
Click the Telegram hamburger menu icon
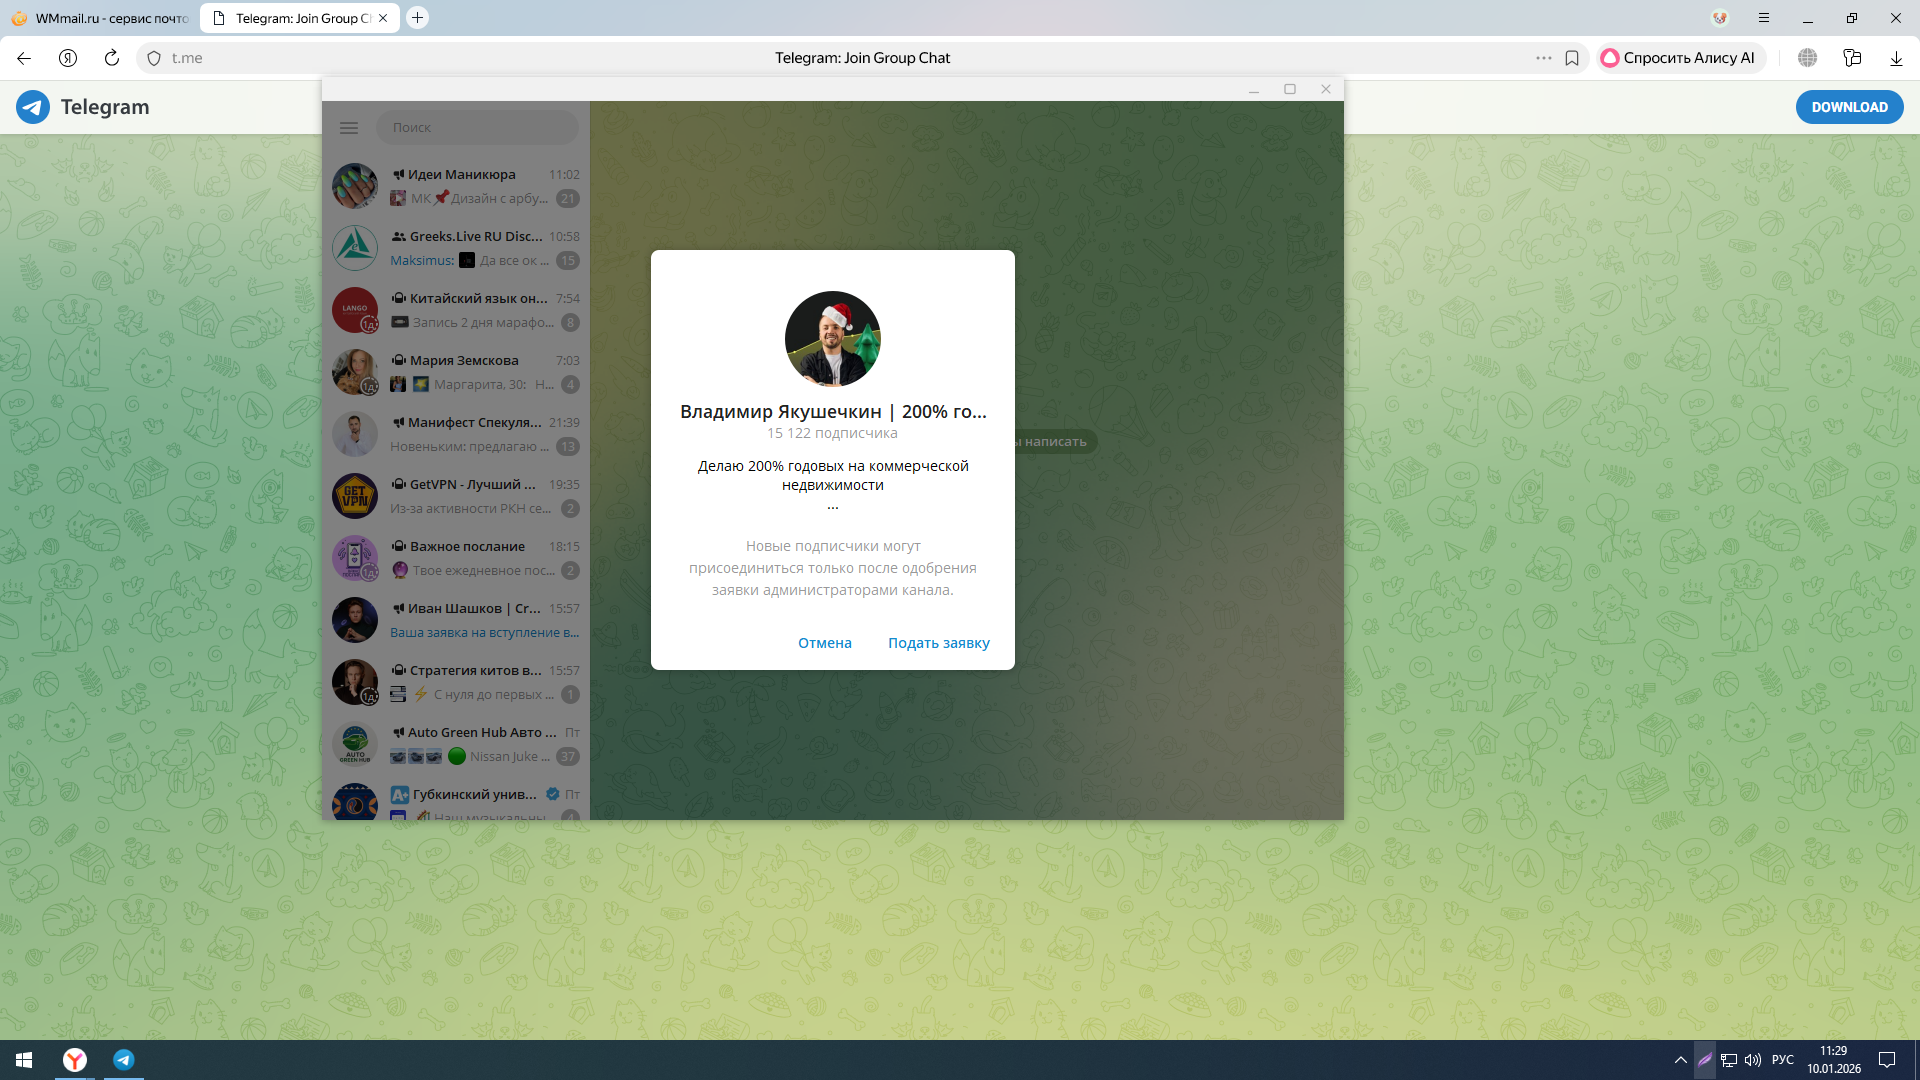tap(349, 128)
